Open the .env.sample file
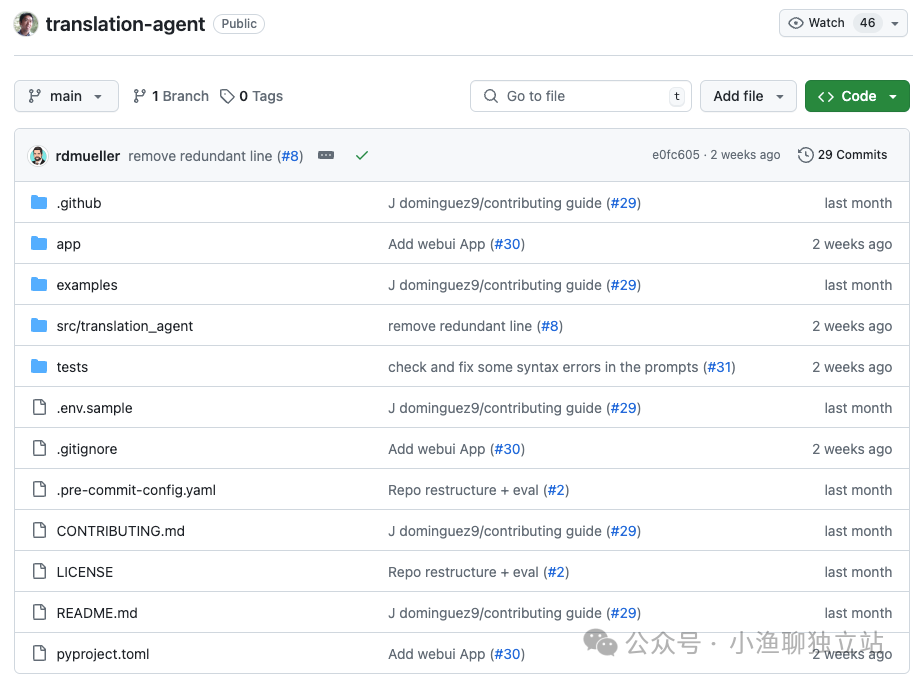 pos(94,408)
